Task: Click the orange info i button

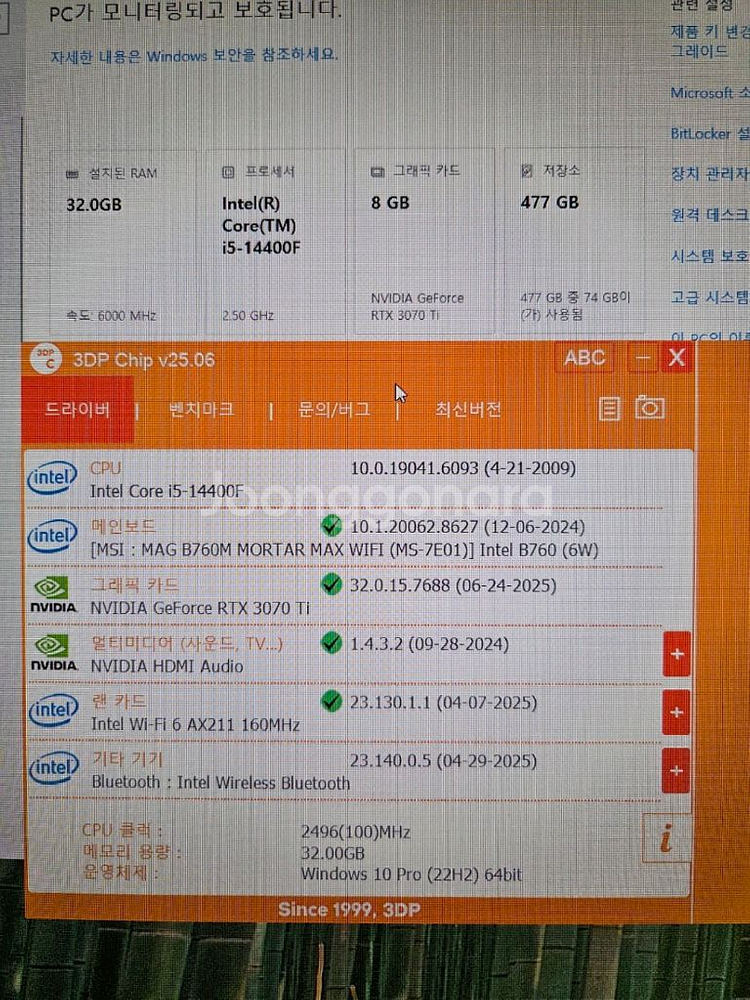Action: 666,838
